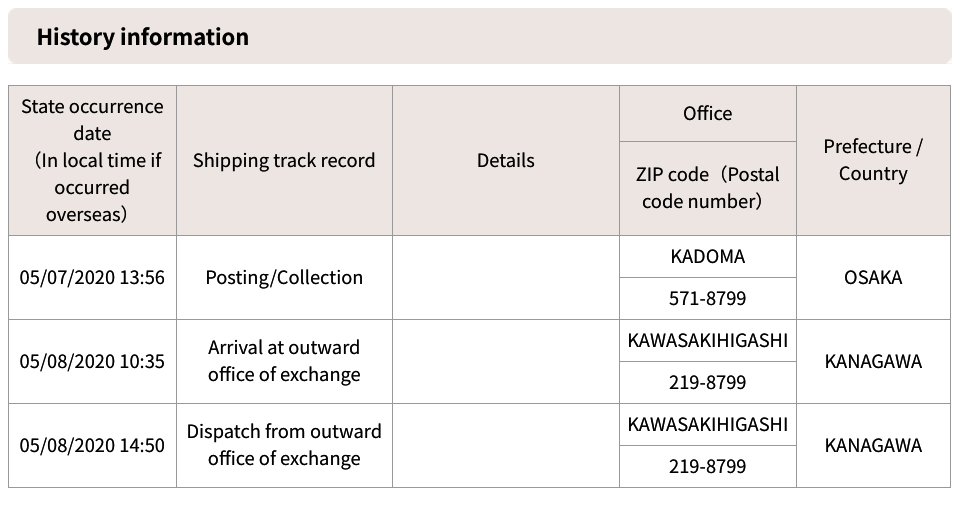Click the Prefecture / Country header

click(873, 160)
